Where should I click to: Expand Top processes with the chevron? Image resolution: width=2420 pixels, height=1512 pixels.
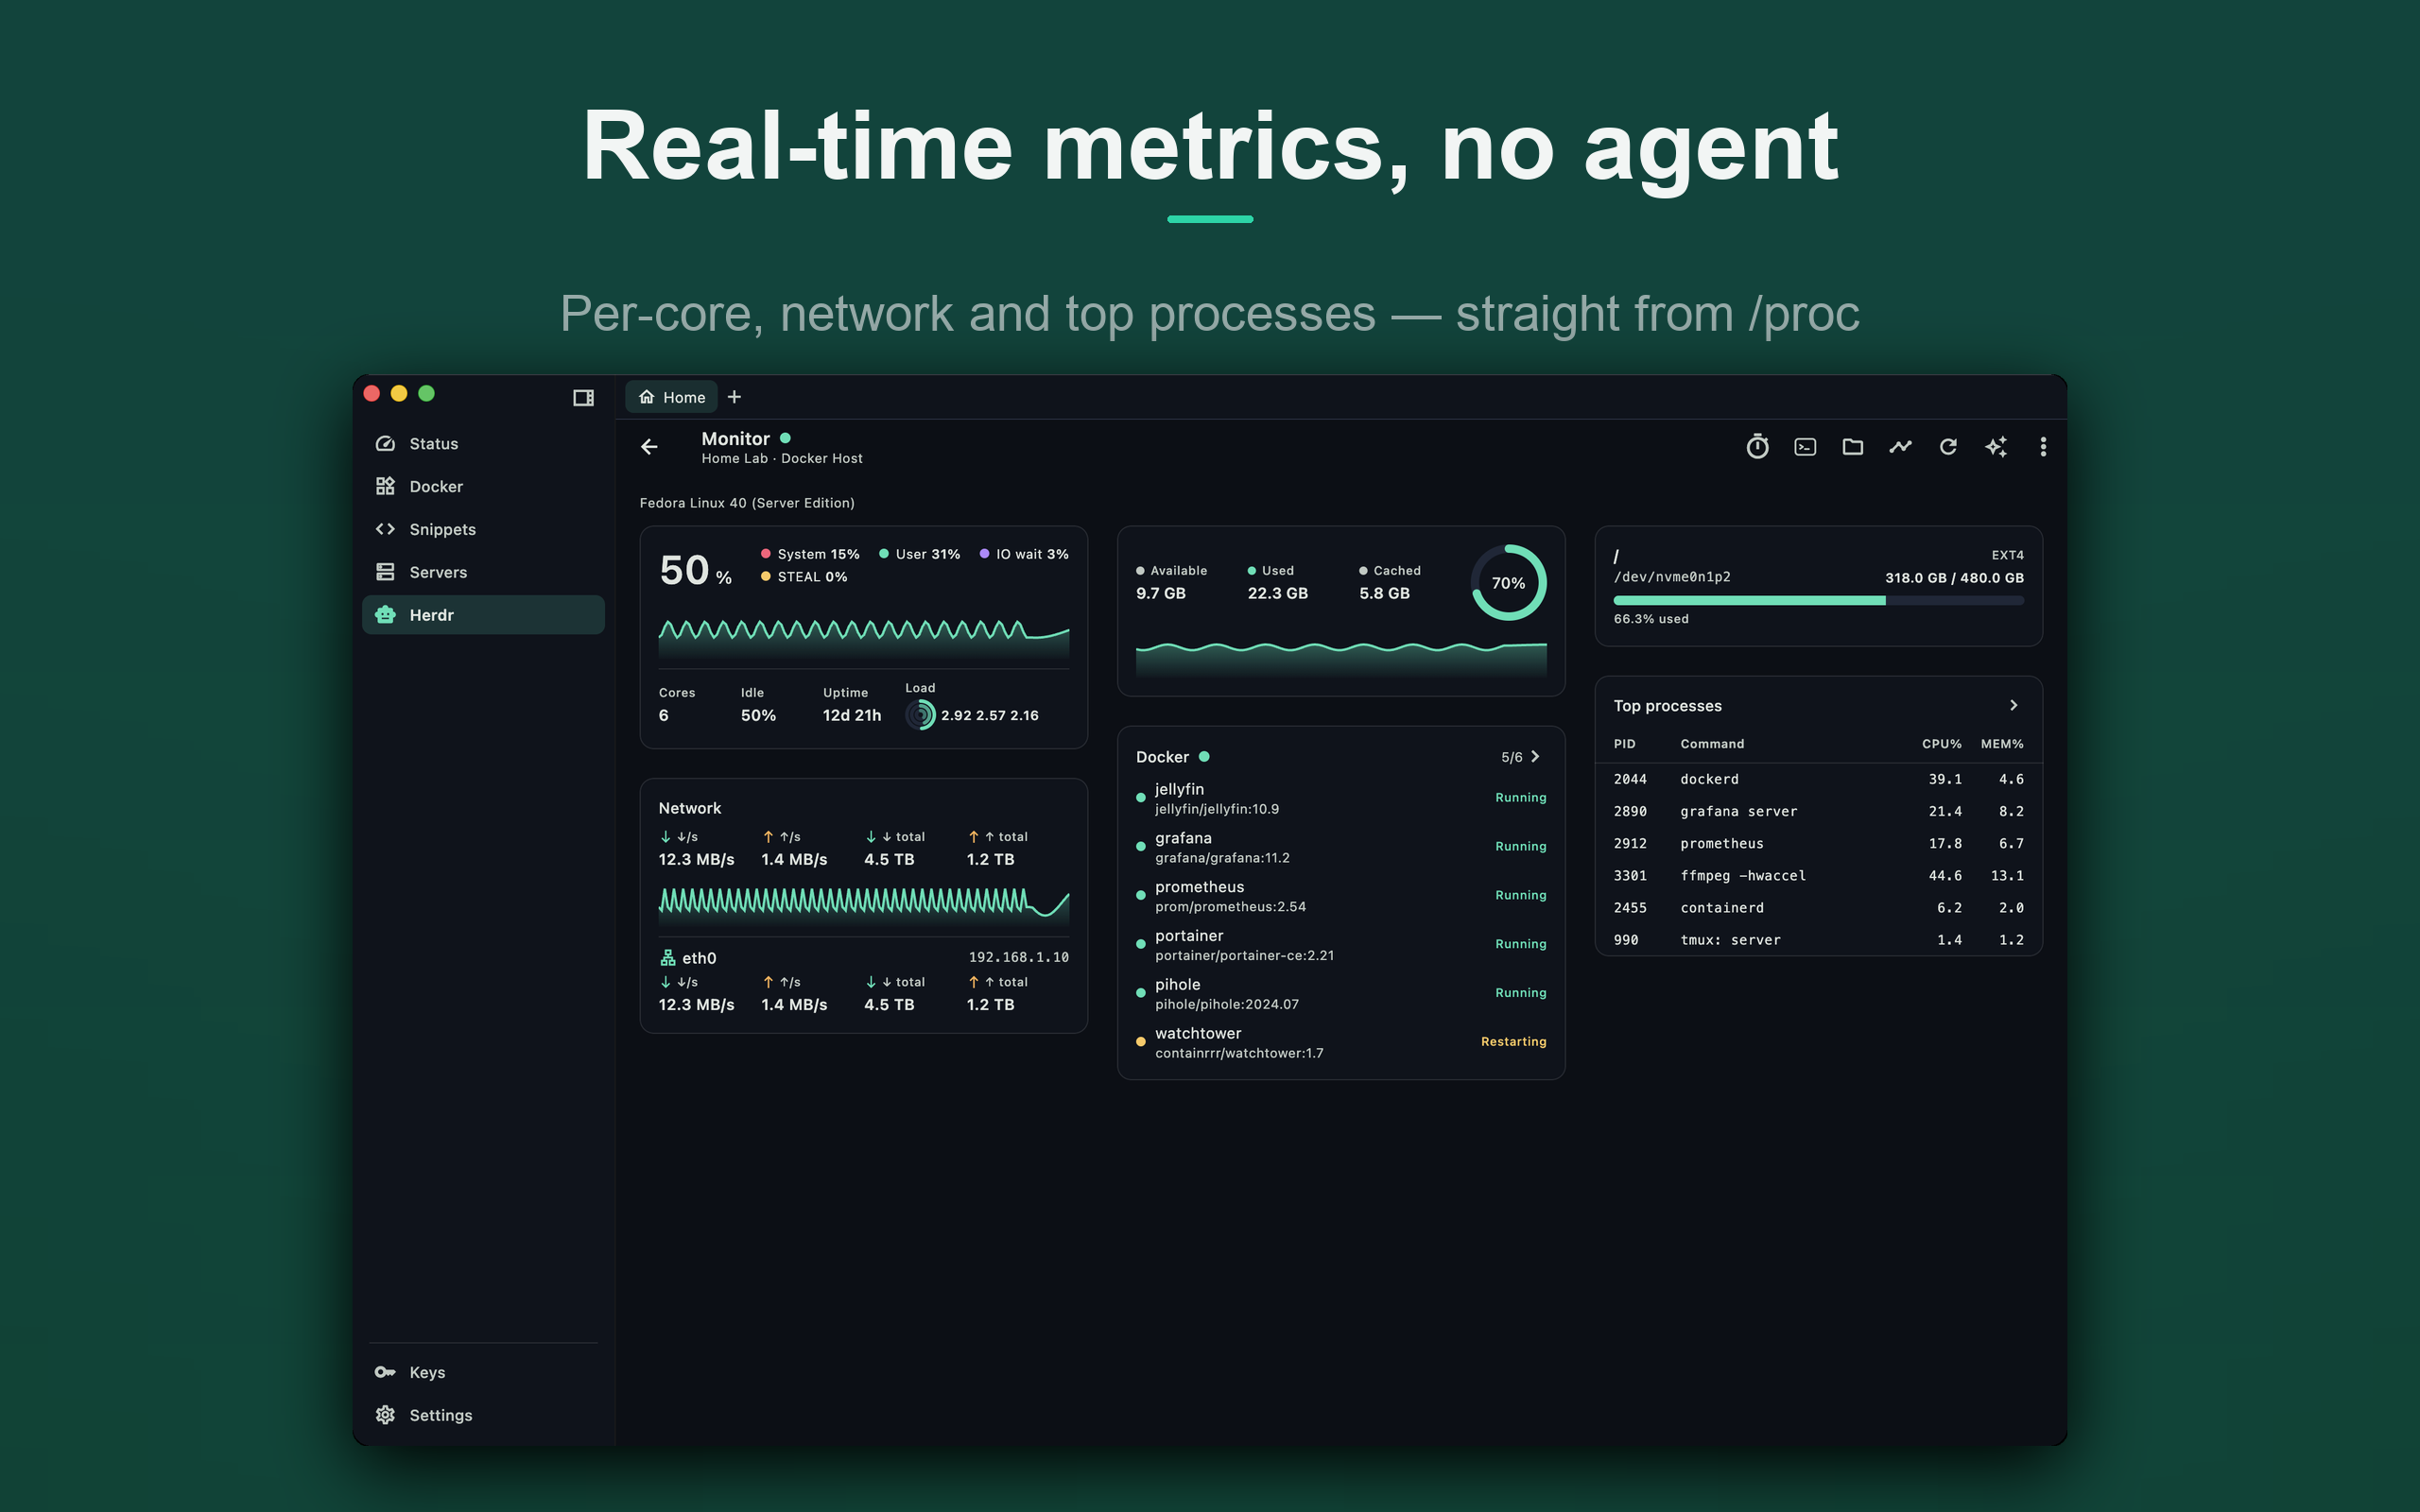tap(2014, 705)
